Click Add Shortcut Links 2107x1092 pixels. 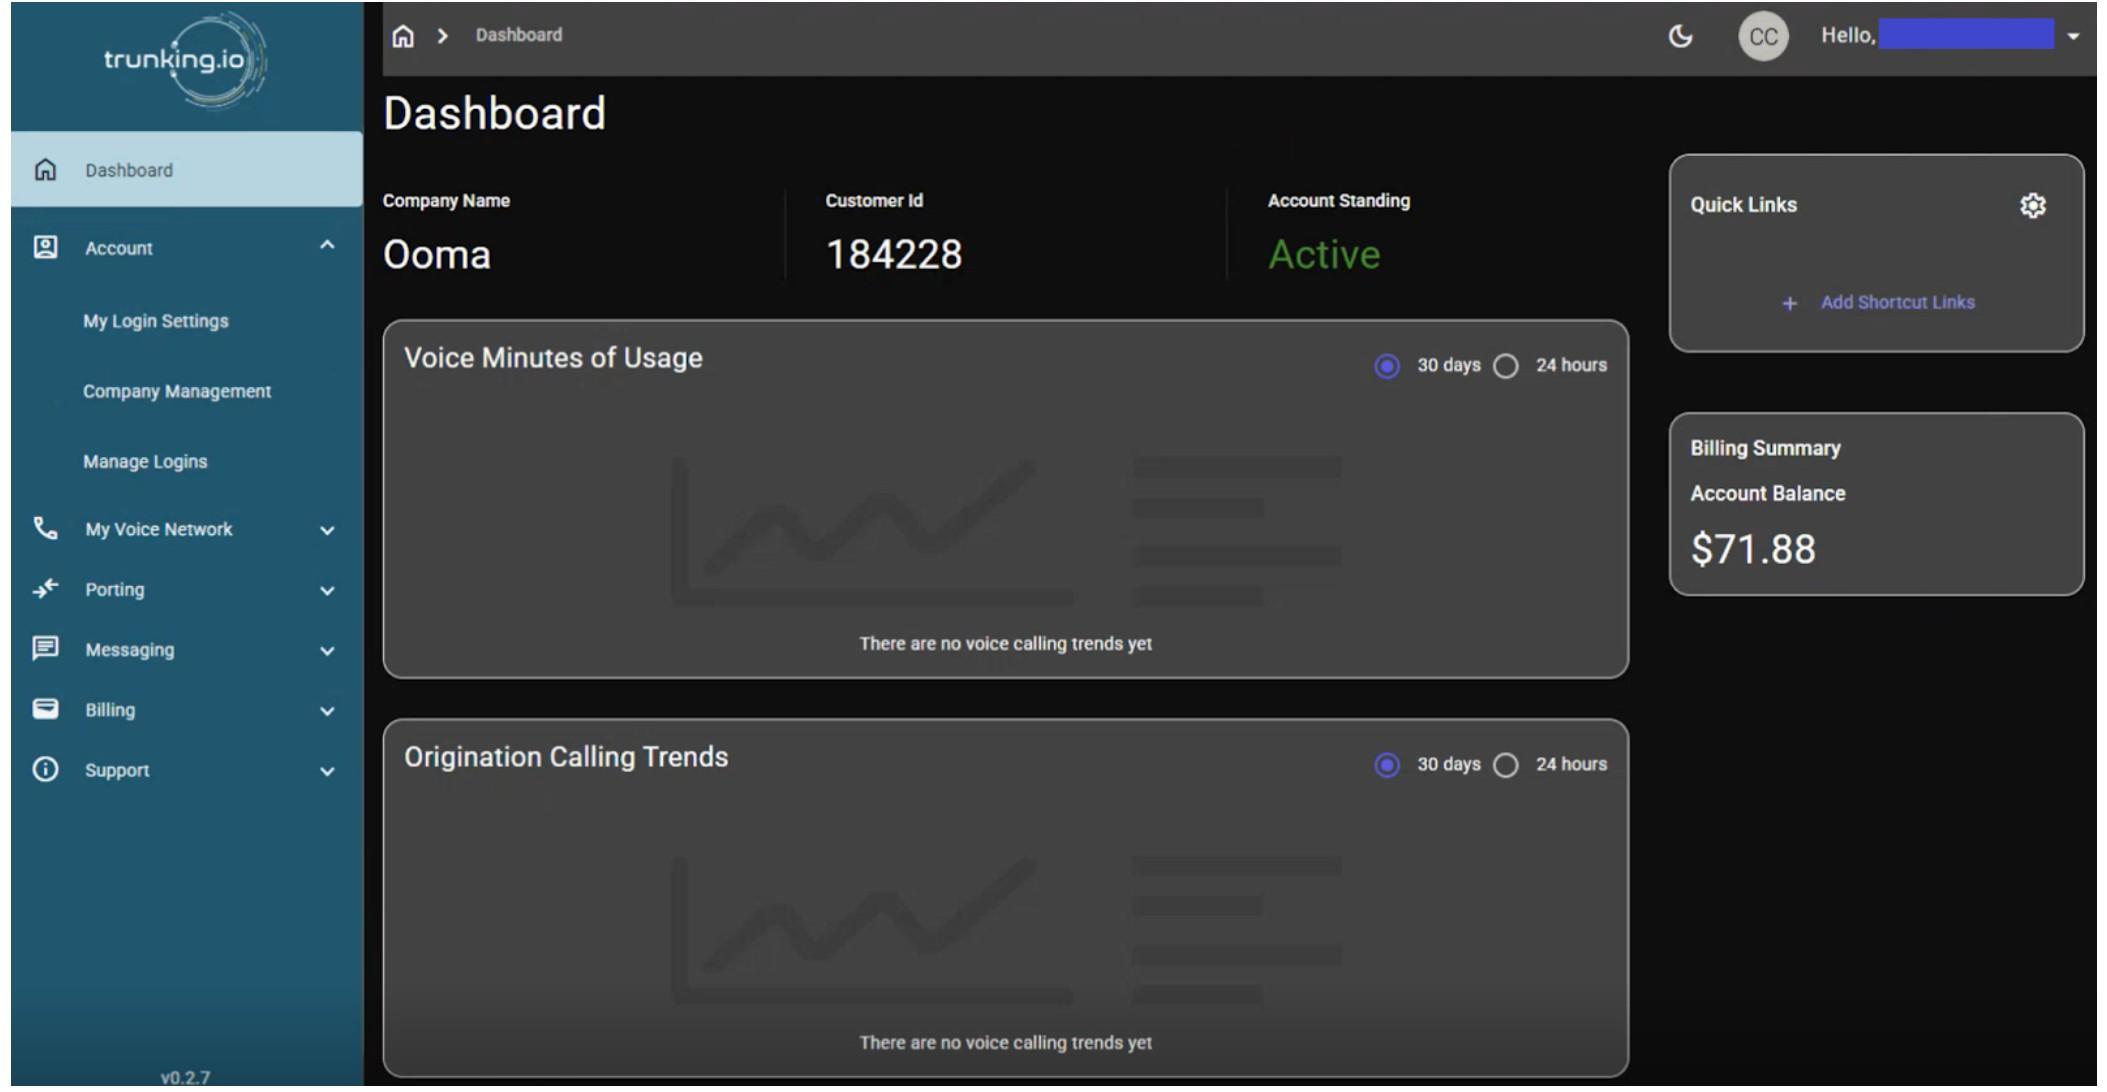(1896, 302)
